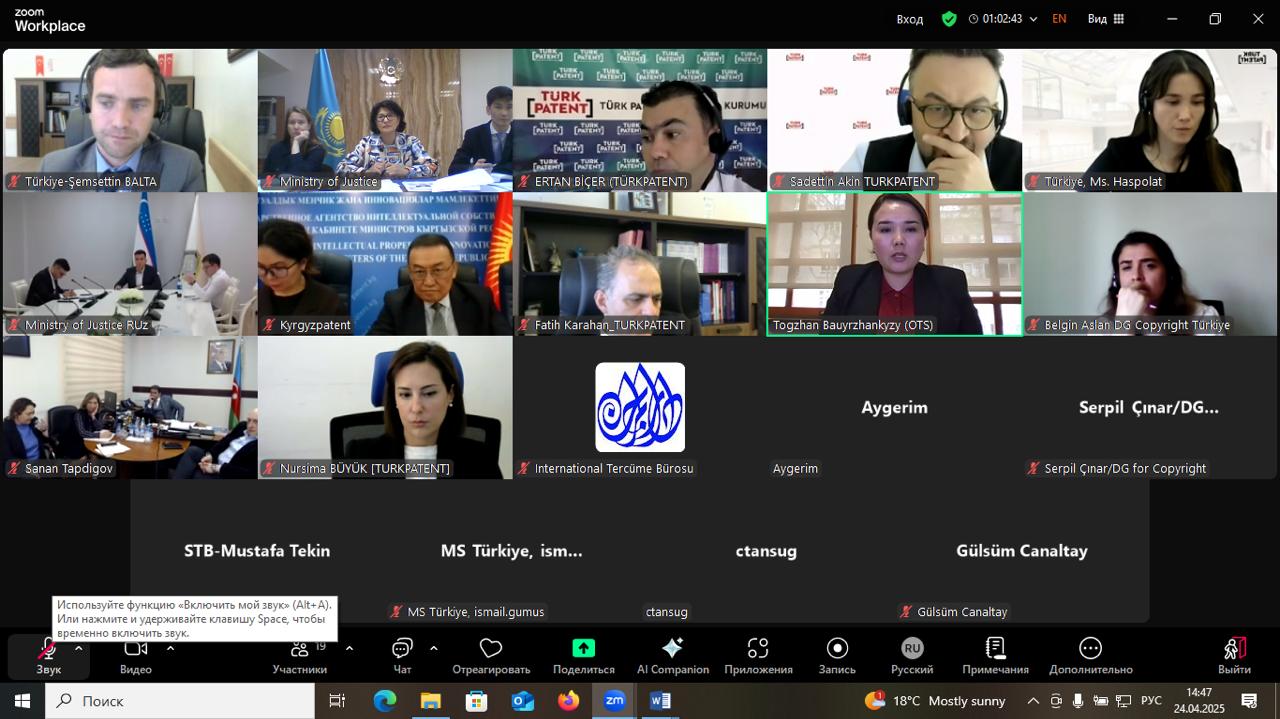Select Fatih Karahan_TURKPATENT video tile
The image size is (1280, 719).
[x=640, y=264]
